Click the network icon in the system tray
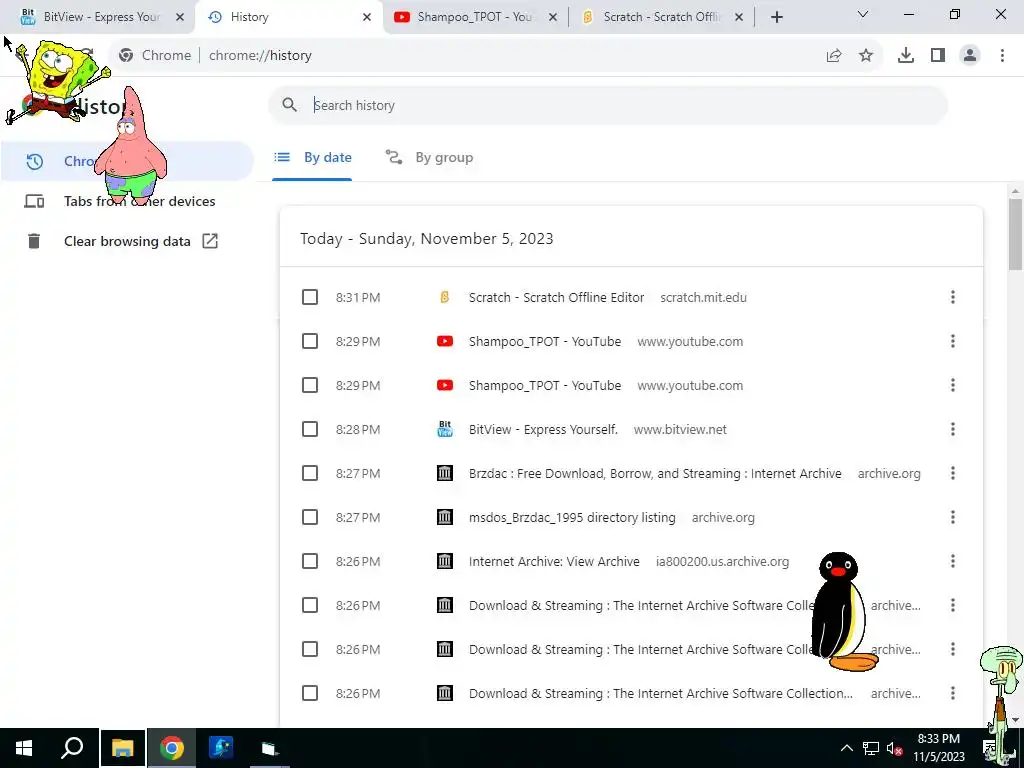The height and width of the screenshot is (768, 1024). click(871, 748)
